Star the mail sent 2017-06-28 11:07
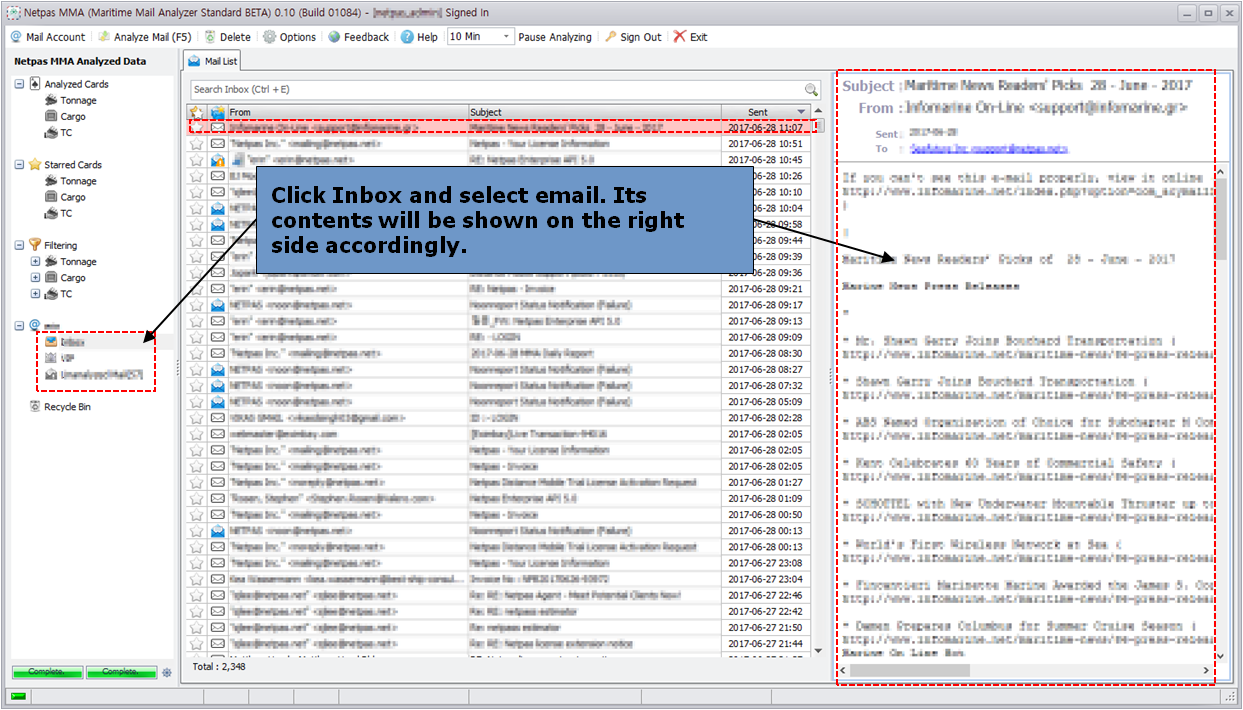This screenshot has height=710, width=1243. pos(197,128)
